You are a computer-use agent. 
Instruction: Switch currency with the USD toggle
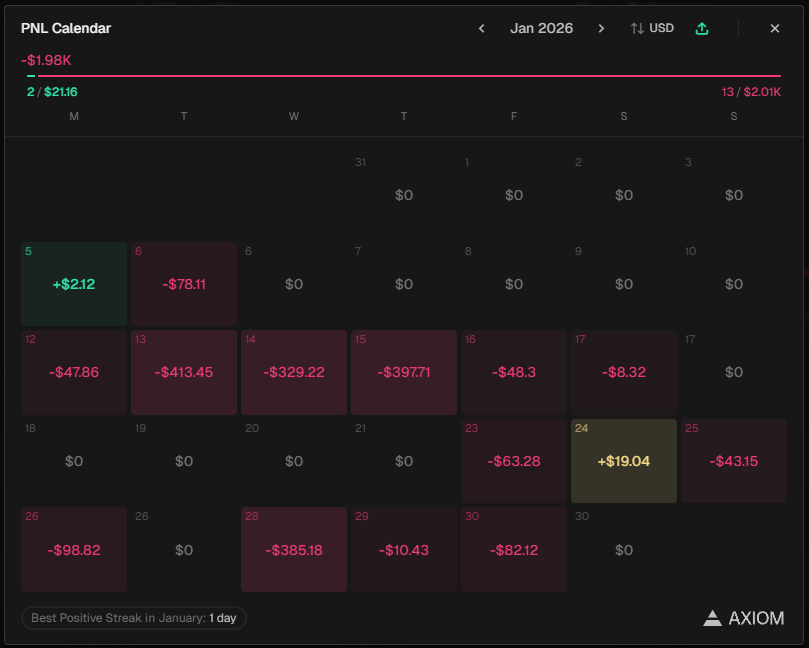(652, 28)
